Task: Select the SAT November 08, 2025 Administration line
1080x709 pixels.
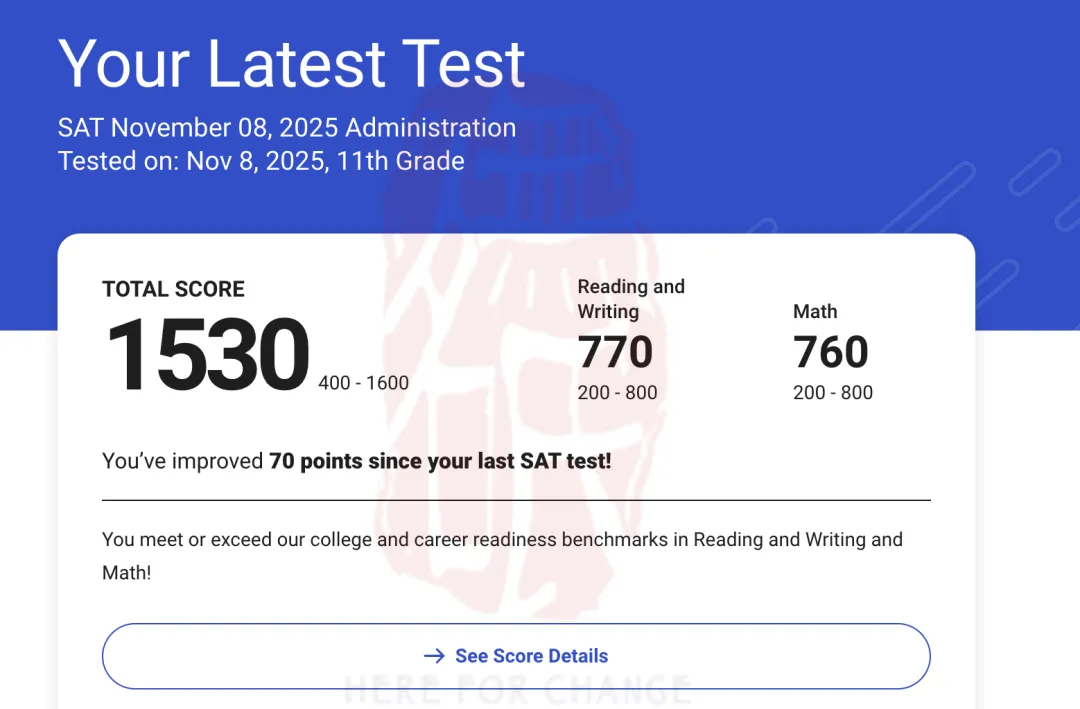Action: [287, 128]
